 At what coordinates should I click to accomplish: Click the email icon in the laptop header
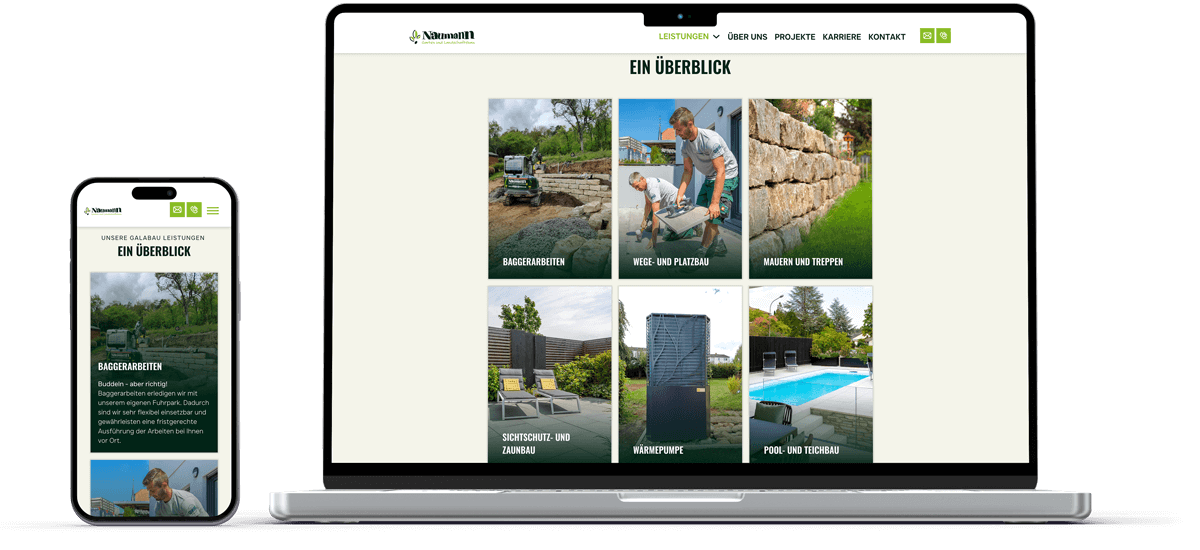tap(927, 36)
